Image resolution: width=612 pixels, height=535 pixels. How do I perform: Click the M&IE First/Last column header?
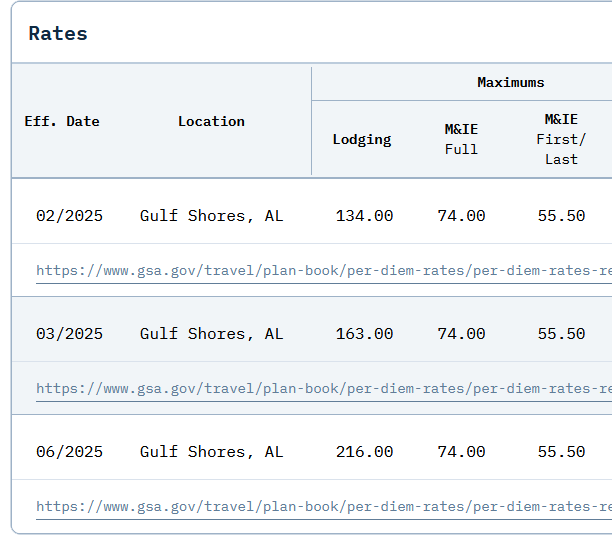[x=561, y=139]
